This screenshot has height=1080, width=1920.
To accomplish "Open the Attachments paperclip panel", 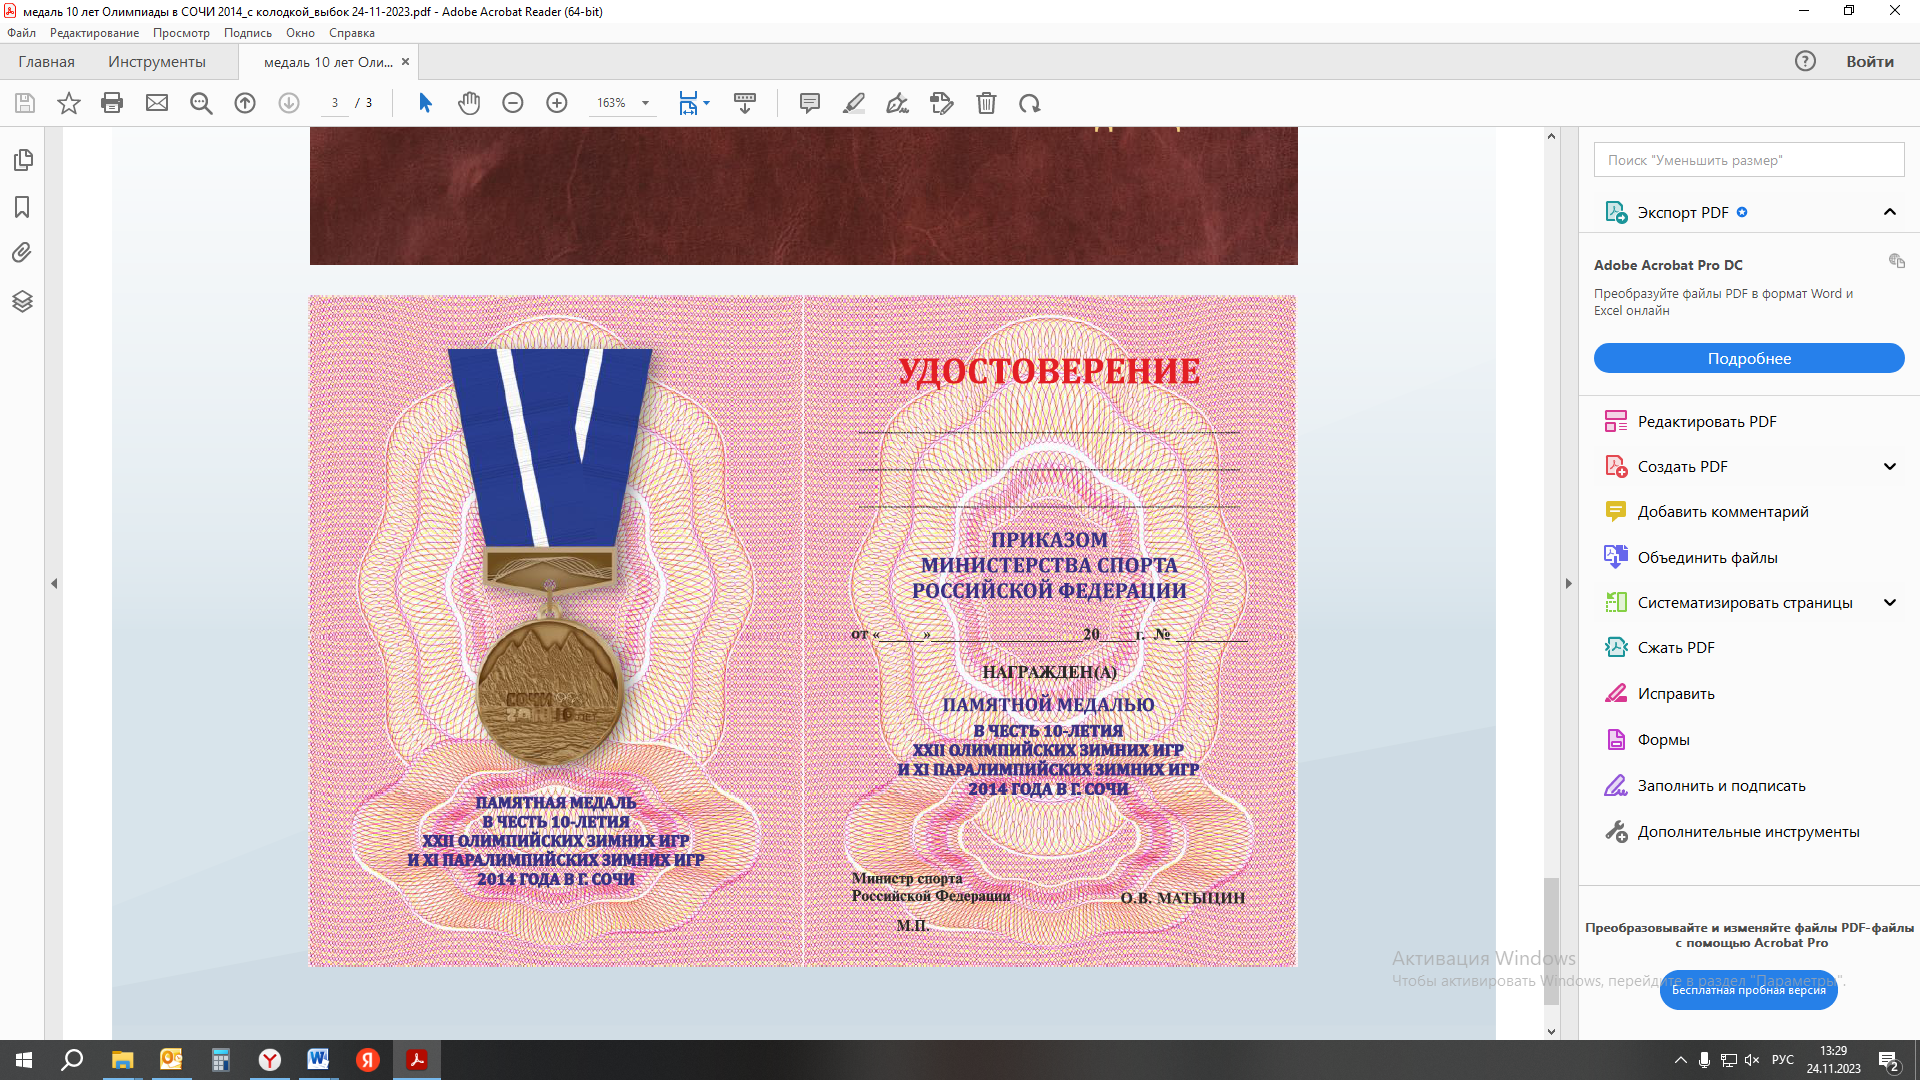I will coord(22,253).
